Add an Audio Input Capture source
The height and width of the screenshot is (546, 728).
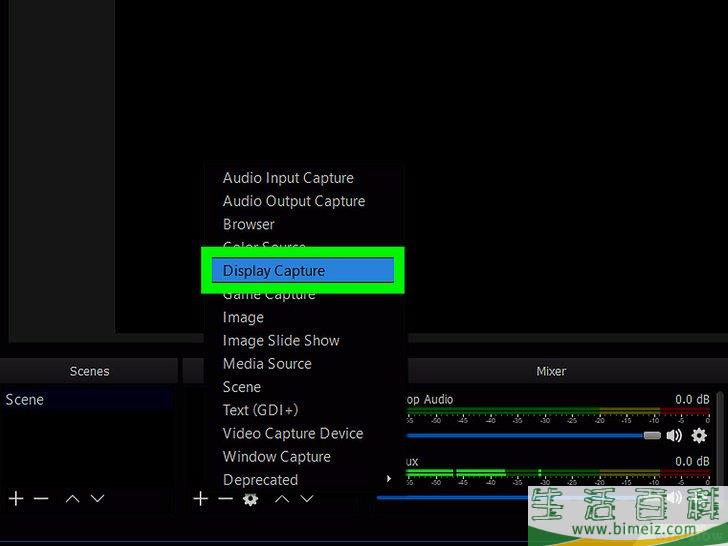[x=288, y=178]
